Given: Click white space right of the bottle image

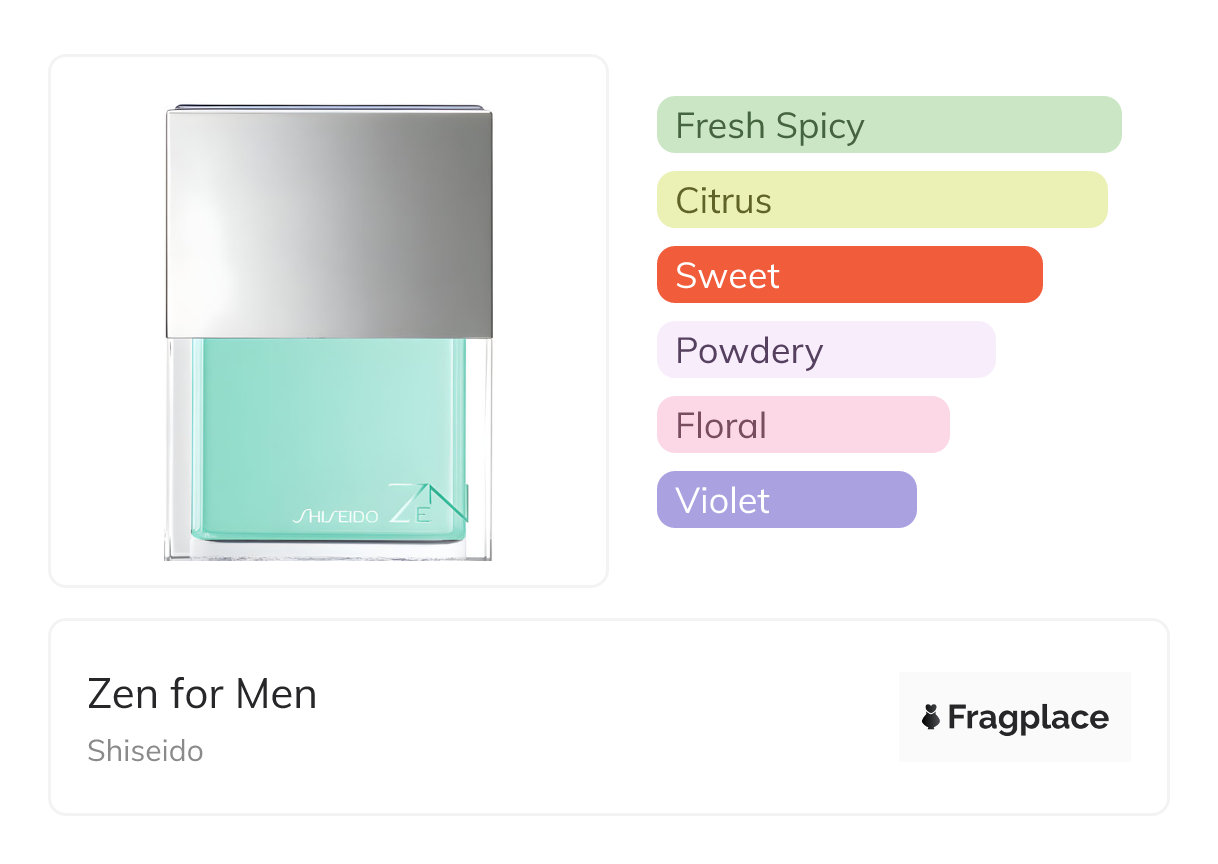Looking at the screenshot, I should pos(548,320).
